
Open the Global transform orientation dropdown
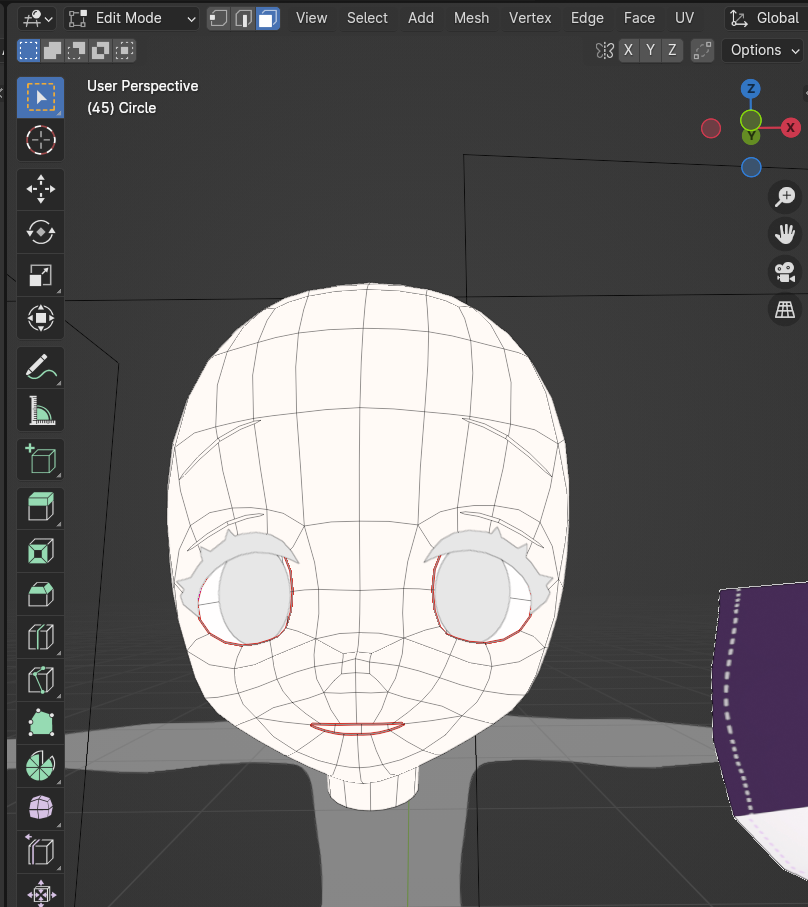point(766,19)
